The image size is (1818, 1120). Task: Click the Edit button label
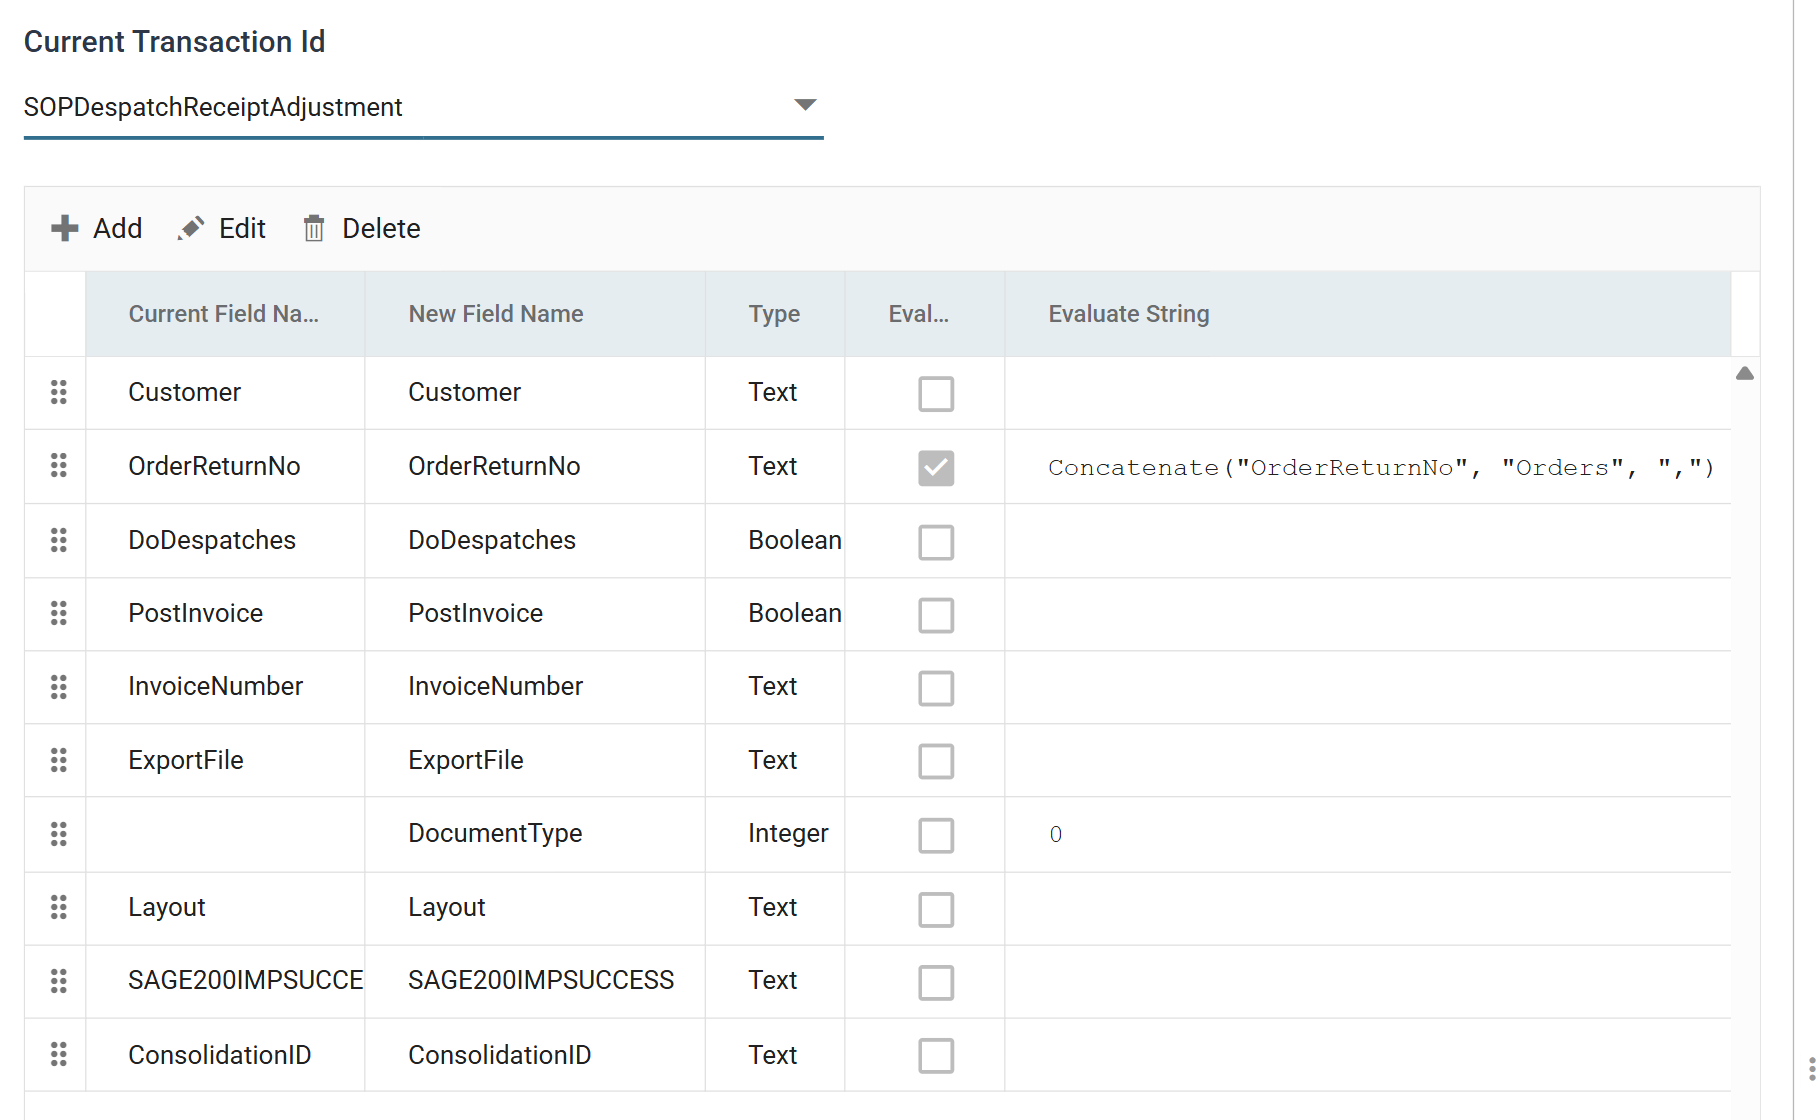tap(242, 228)
